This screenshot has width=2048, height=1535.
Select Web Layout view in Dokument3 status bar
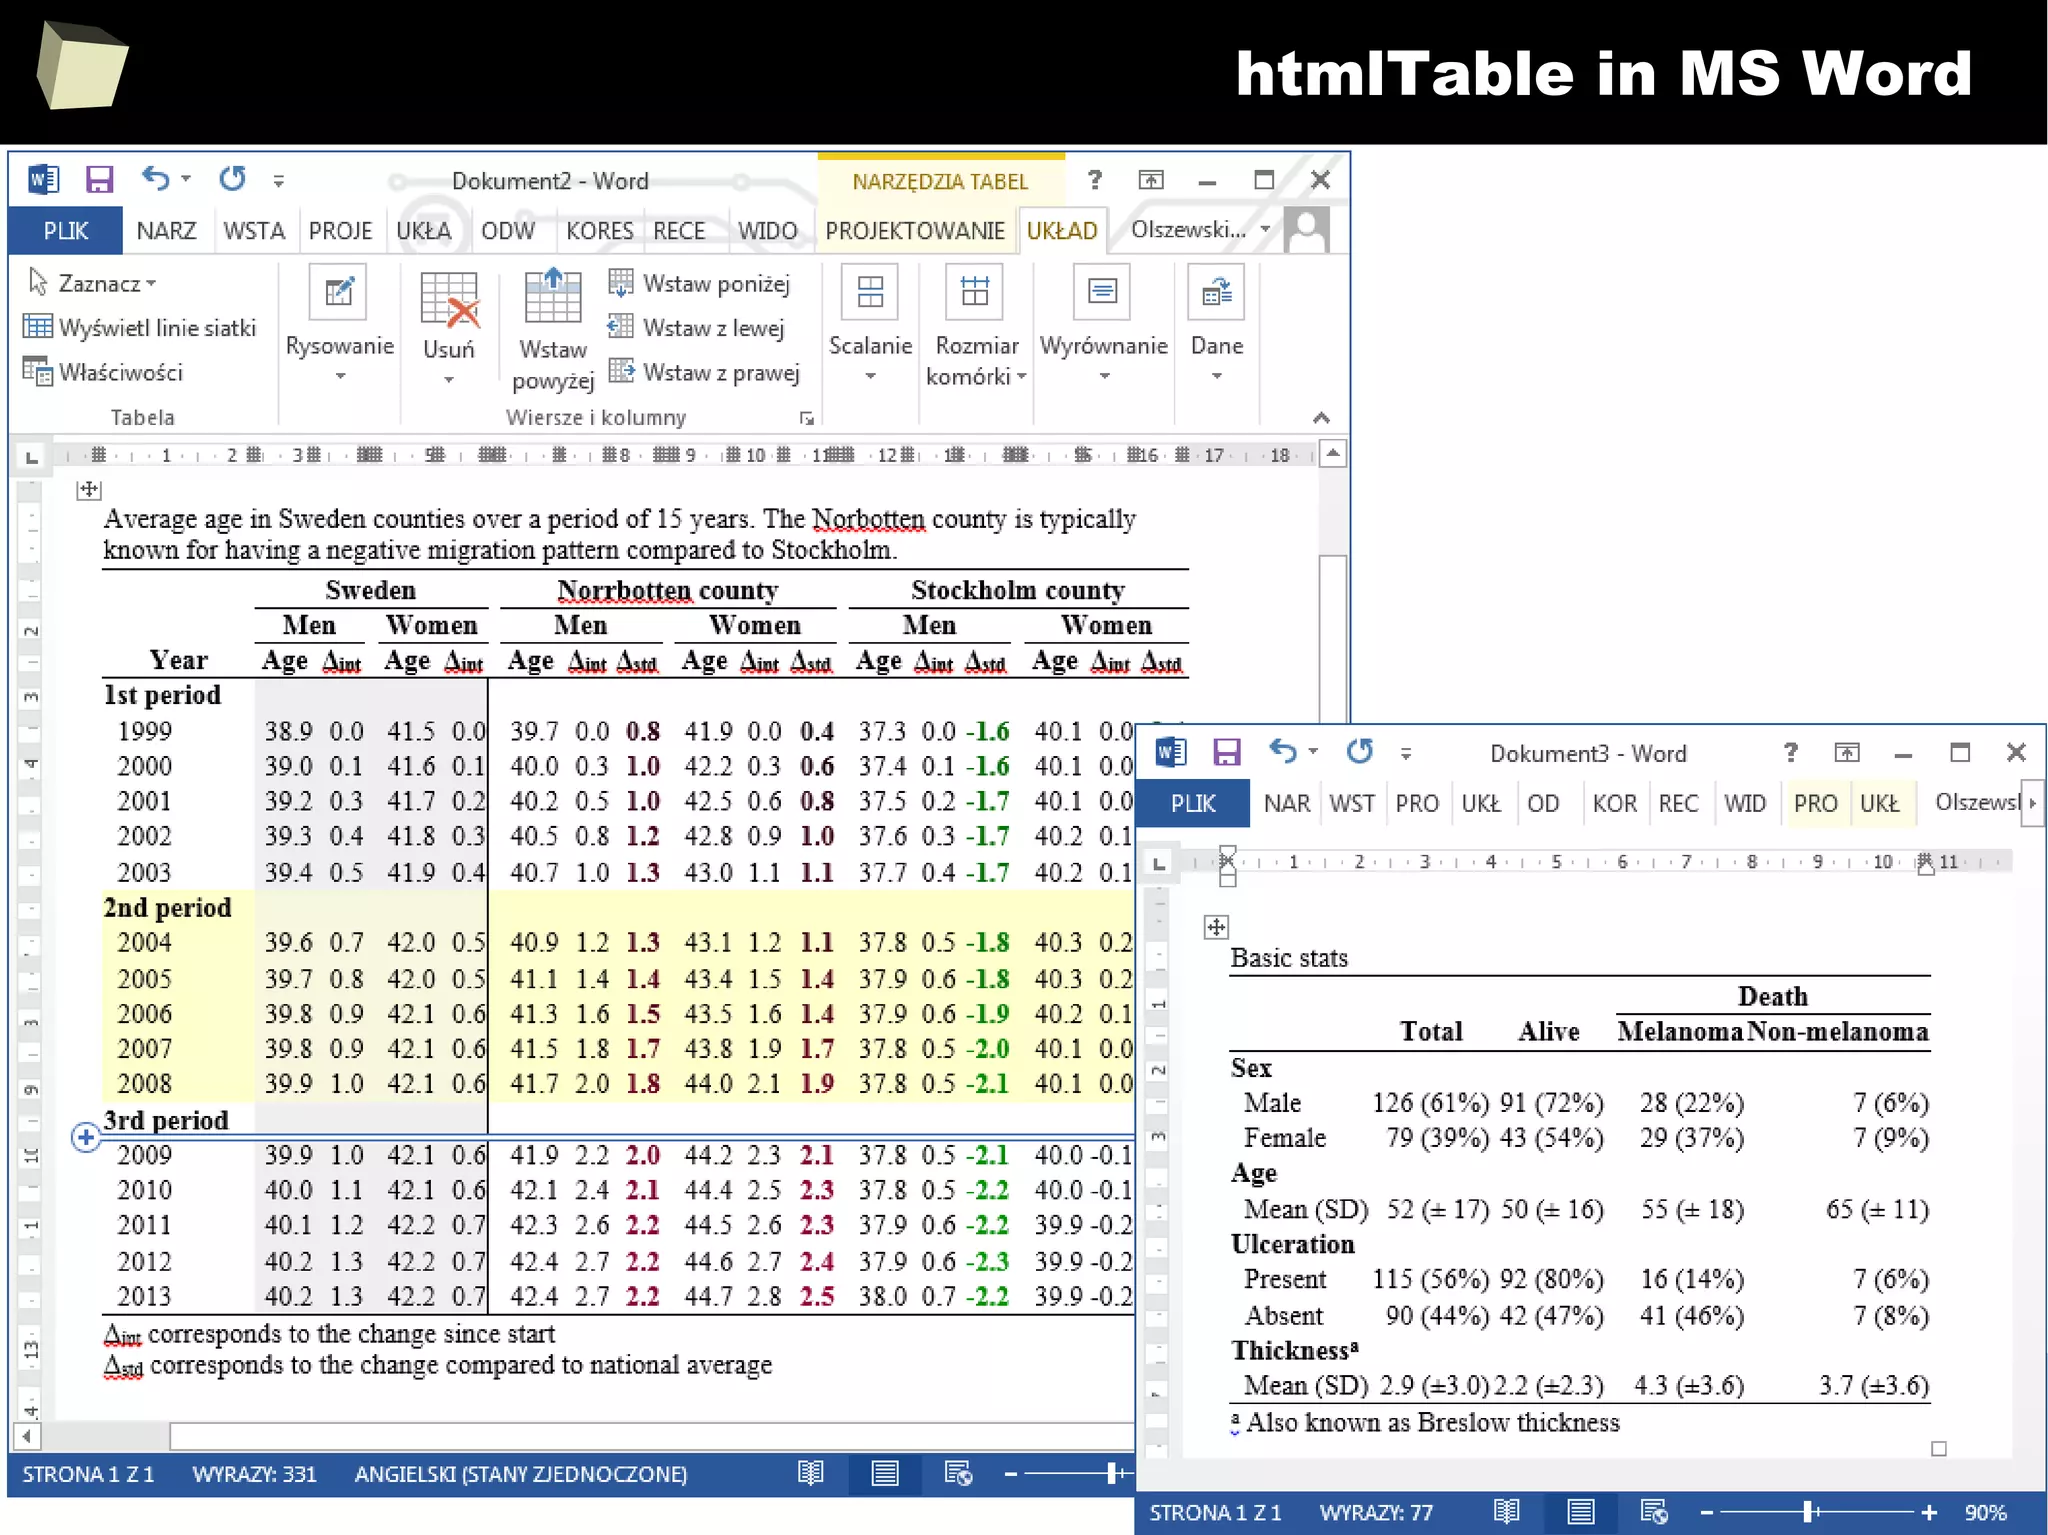[1654, 1512]
